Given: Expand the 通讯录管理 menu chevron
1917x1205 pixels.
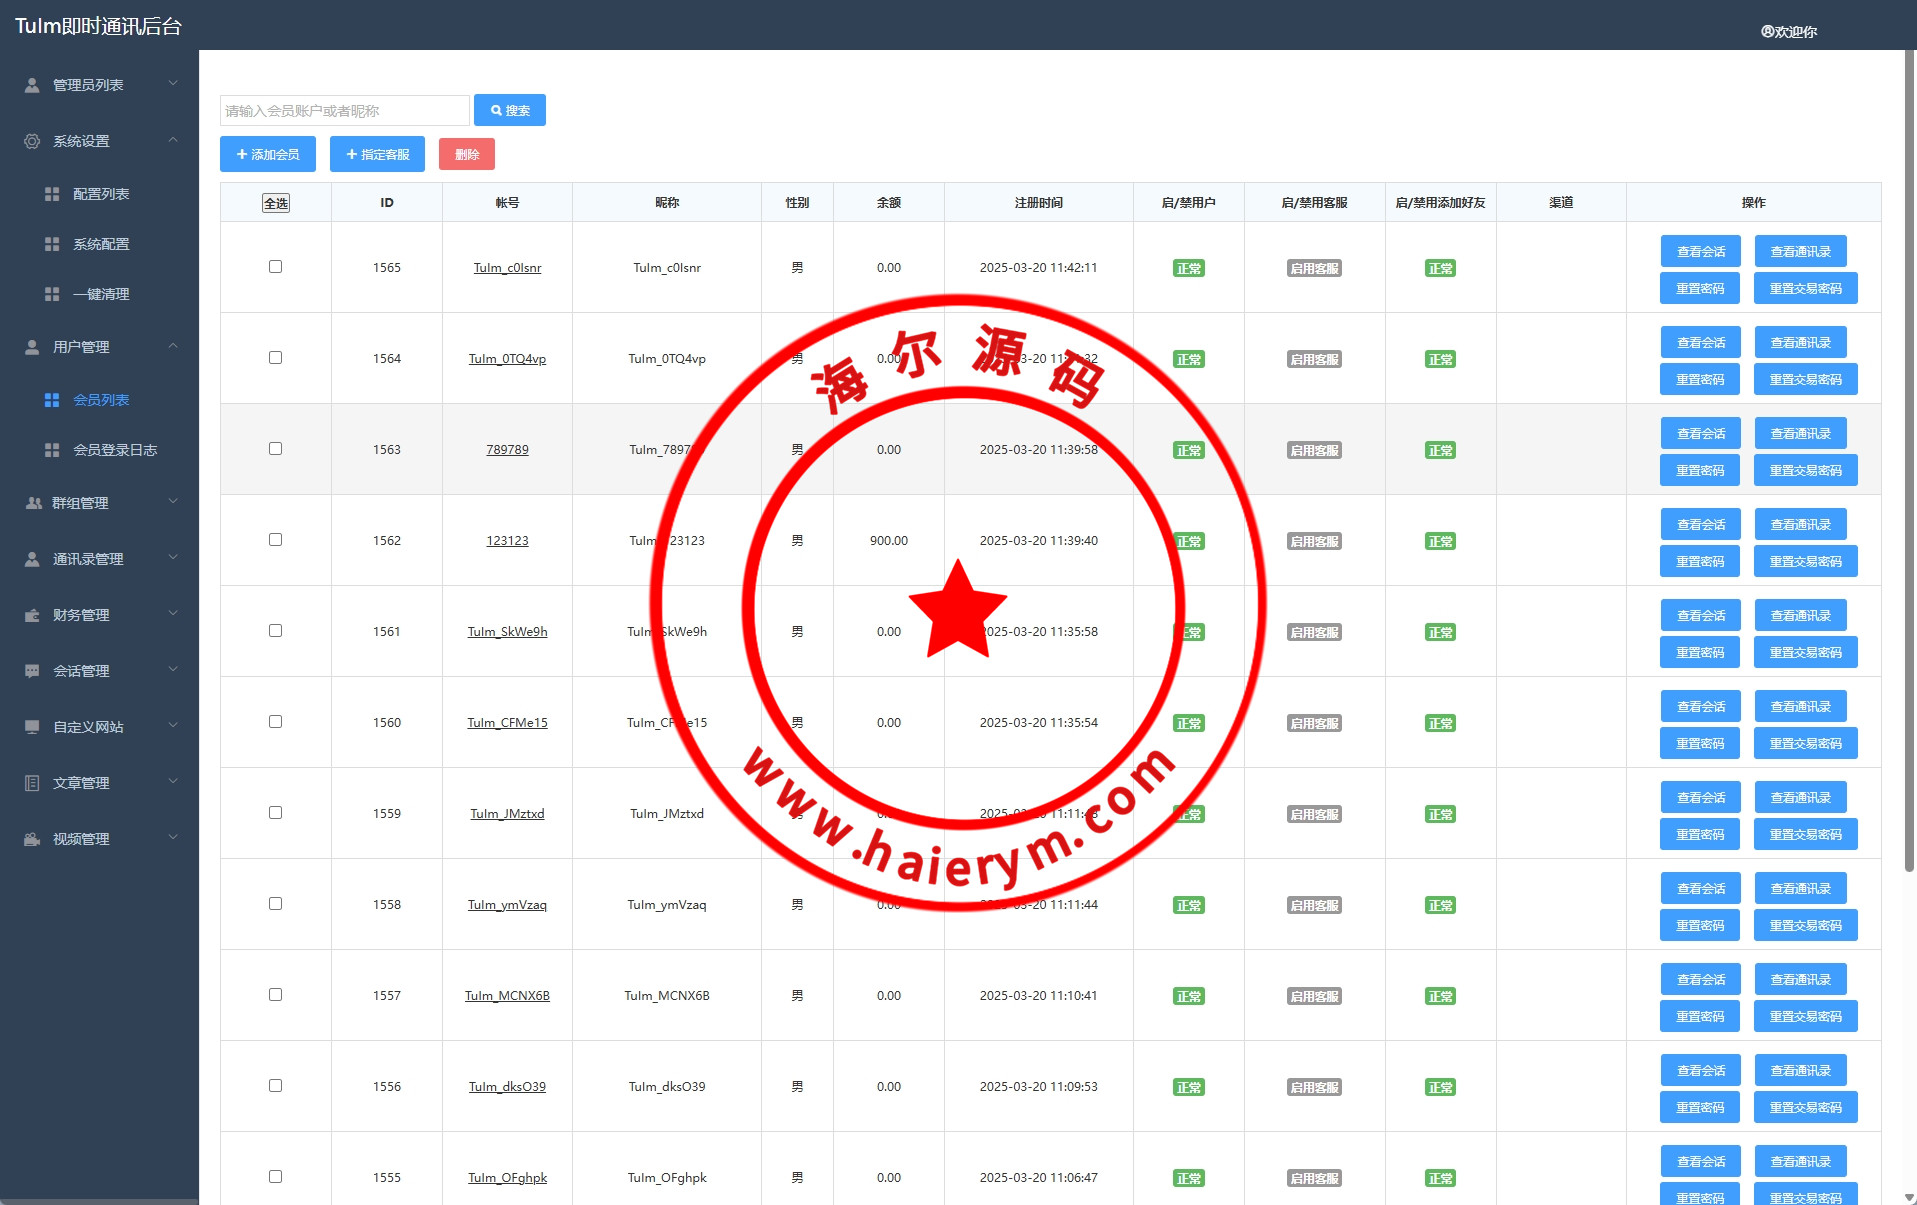Looking at the screenshot, I should pos(173,558).
